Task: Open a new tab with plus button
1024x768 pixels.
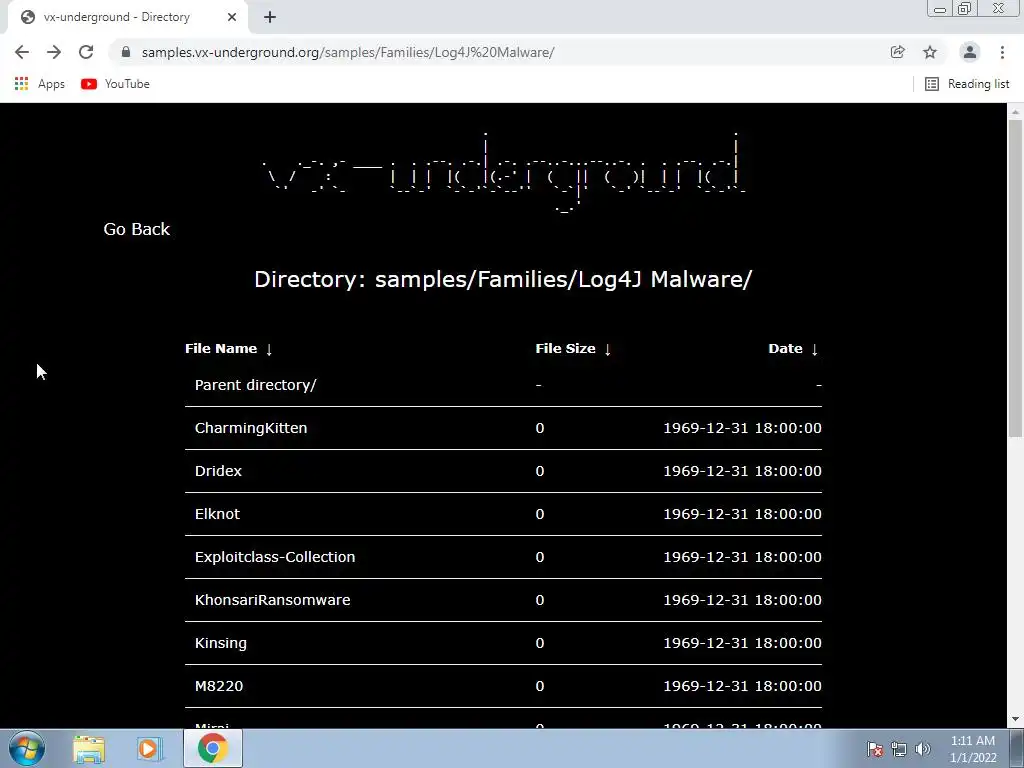Action: click(x=270, y=18)
